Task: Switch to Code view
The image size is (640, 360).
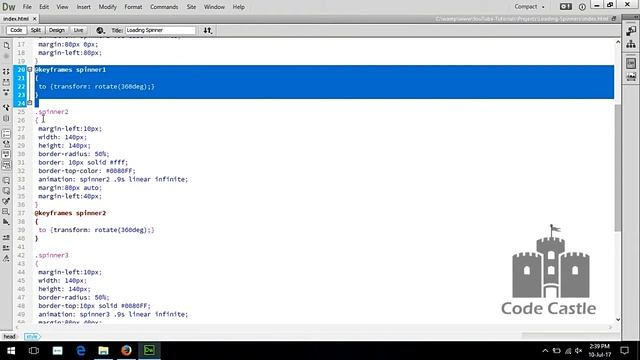Action: (16, 30)
